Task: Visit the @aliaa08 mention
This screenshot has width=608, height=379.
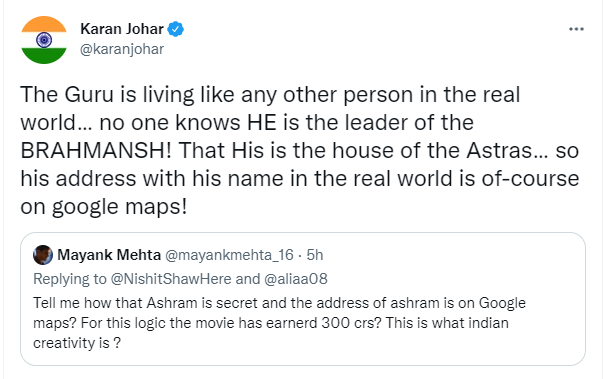Action: click(x=296, y=279)
